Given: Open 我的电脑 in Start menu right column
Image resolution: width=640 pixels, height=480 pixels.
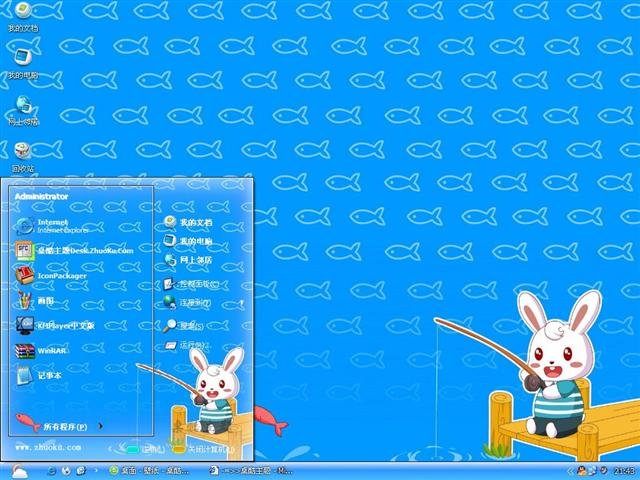Looking at the screenshot, I should 188,241.
